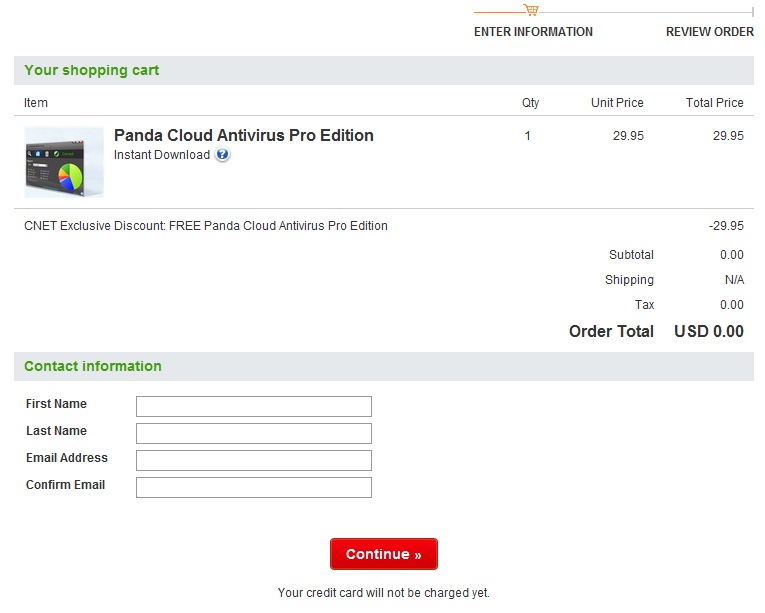Click the Instant Download help icon
This screenshot has width=765, height=613.
coord(223,155)
